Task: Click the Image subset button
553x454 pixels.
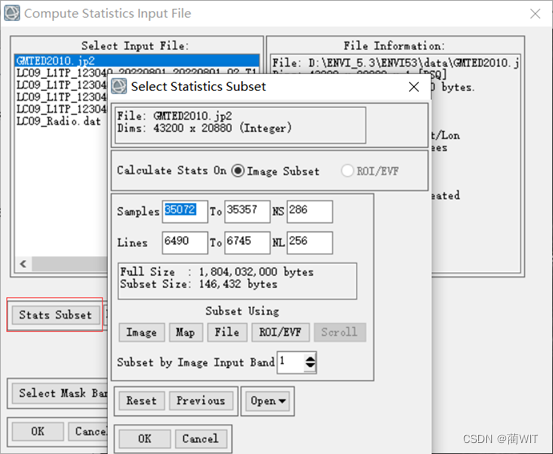Action: (141, 332)
